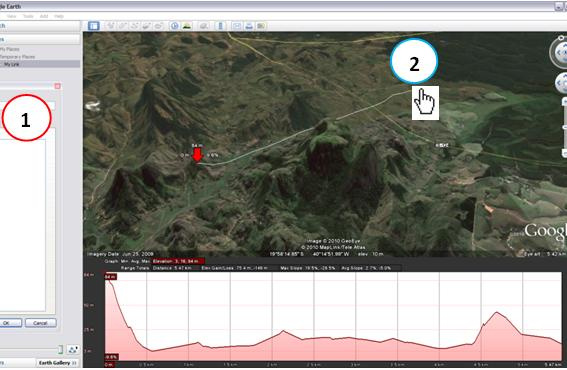Click the view in Google Maps icon
The width and height of the screenshot is (567, 370).
pos(261,26)
